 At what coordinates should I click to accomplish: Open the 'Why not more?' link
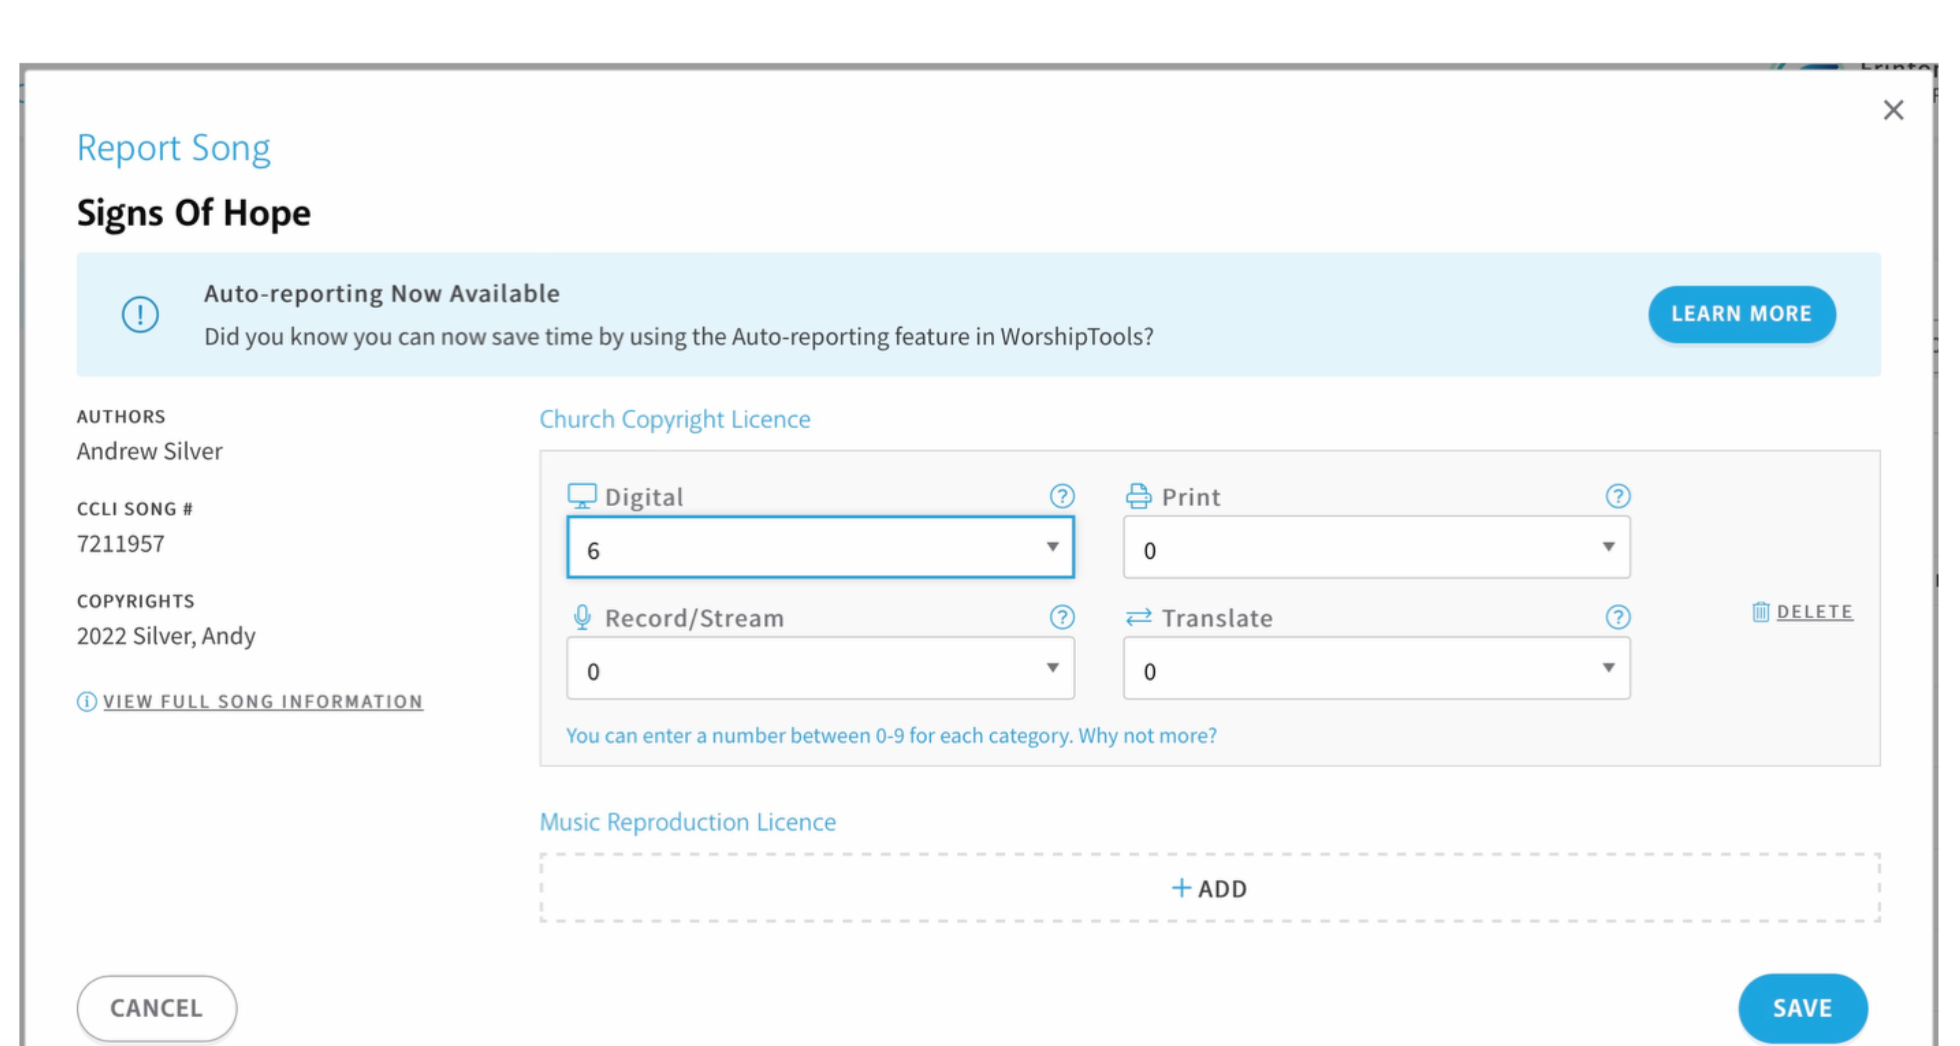point(1147,735)
